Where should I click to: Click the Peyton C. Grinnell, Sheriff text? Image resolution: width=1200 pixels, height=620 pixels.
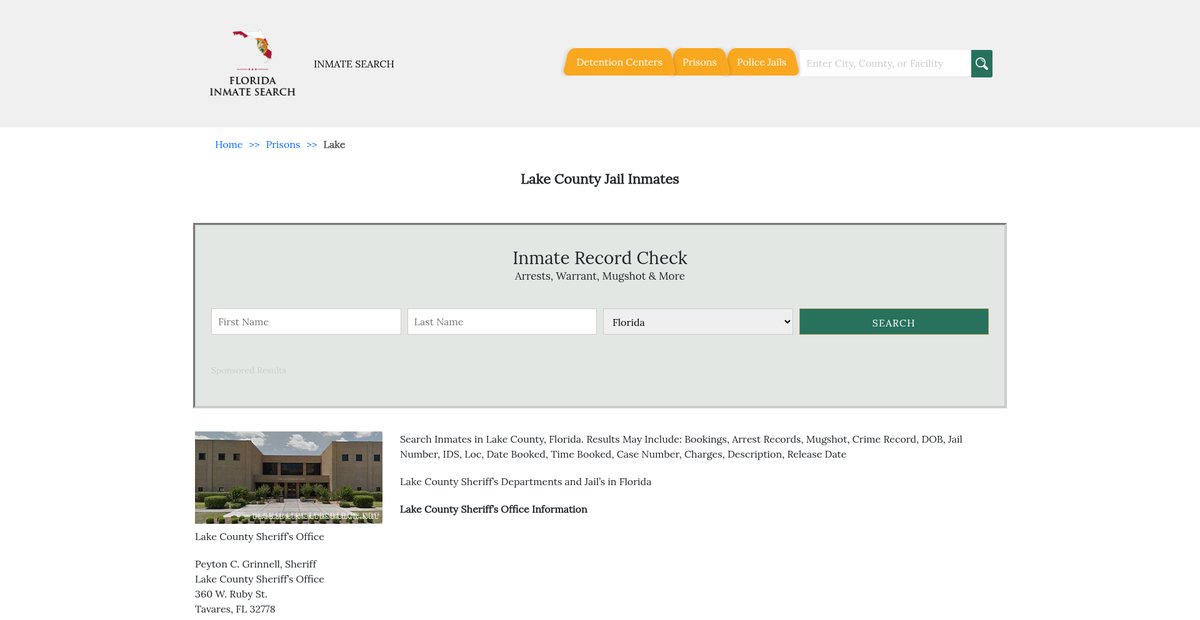coord(256,564)
